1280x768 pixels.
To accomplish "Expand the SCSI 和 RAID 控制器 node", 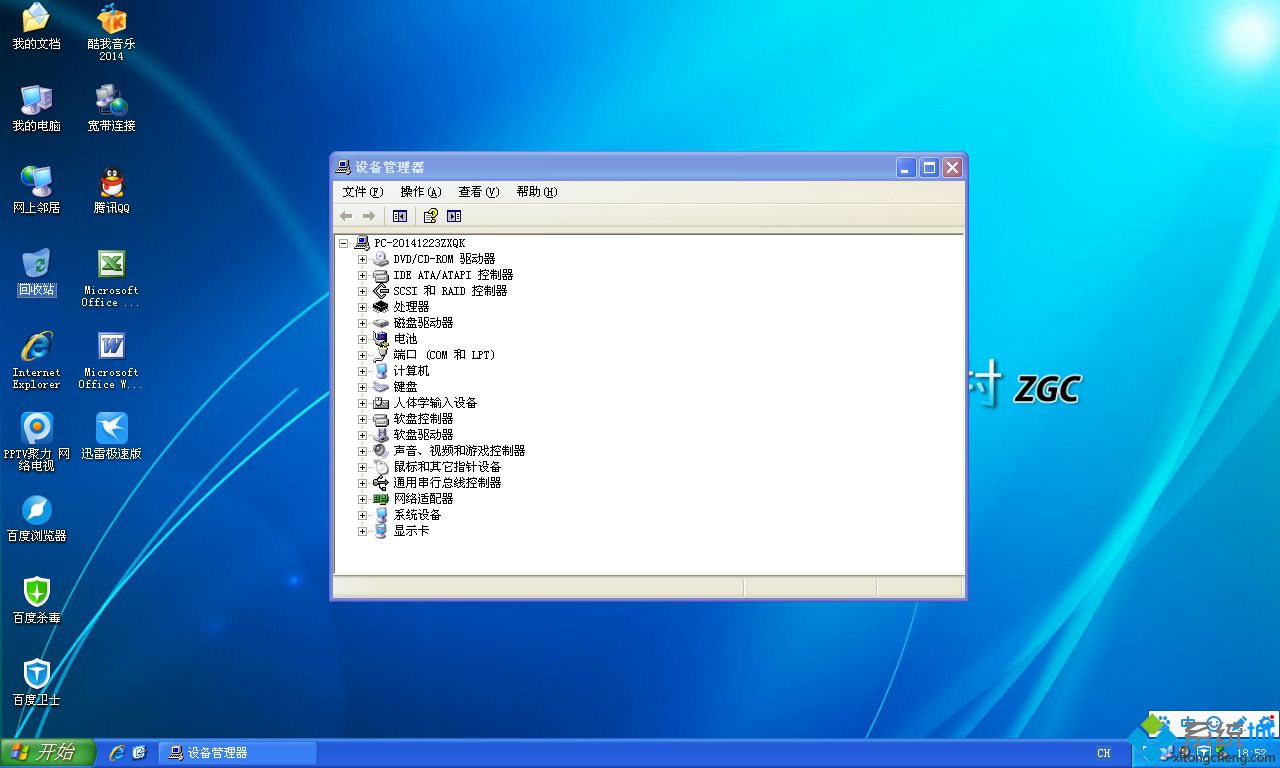I will pos(362,291).
